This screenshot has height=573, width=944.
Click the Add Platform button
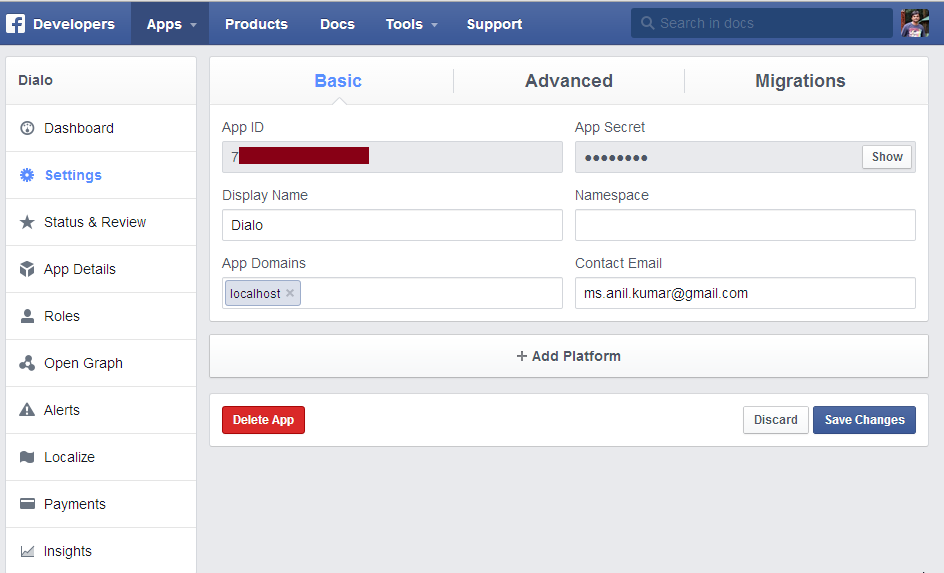[x=569, y=356]
